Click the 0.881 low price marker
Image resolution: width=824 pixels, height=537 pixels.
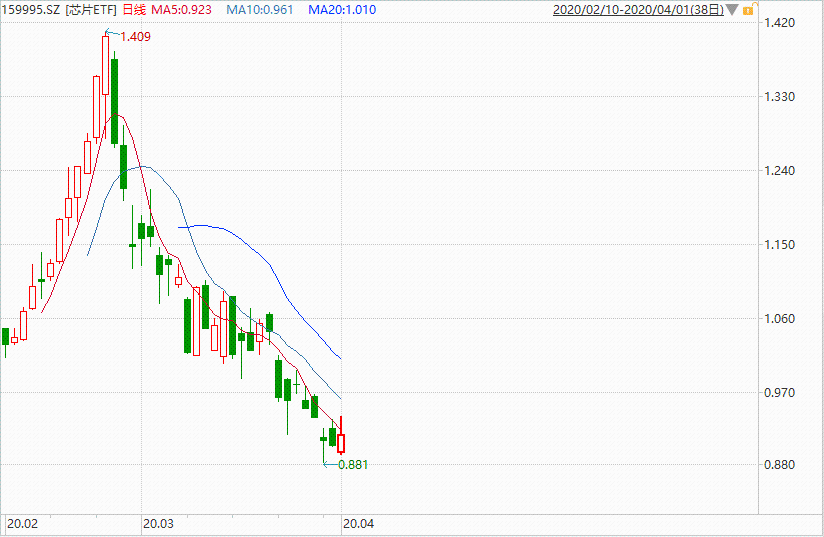pyautogui.click(x=354, y=464)
